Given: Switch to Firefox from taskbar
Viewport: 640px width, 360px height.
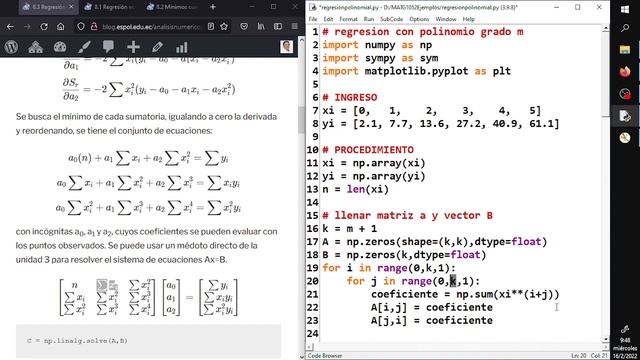Looking at the screenshot, I should tap(625, 72).
